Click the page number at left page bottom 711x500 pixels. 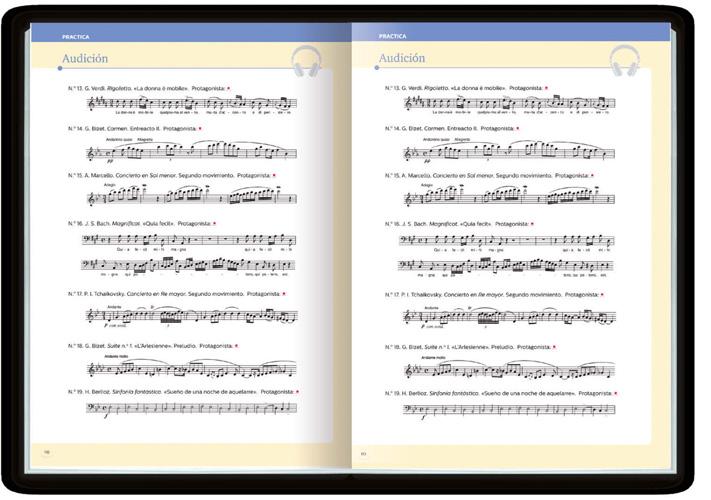coord(46,452)
